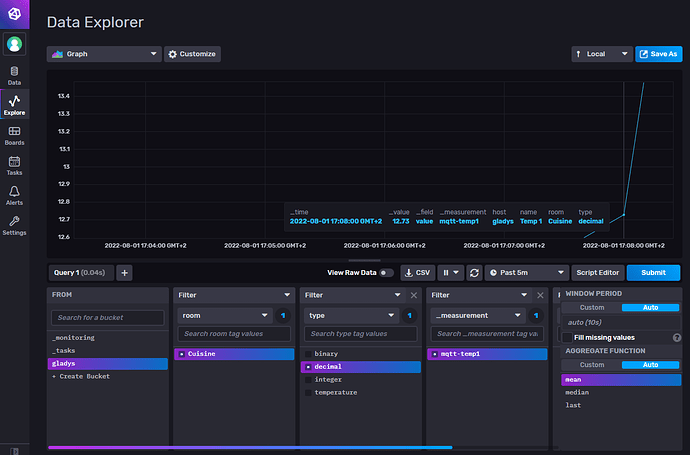690x455 pixels.
Task: Go to Boards in sidebar
Action: tap(14, 135)
